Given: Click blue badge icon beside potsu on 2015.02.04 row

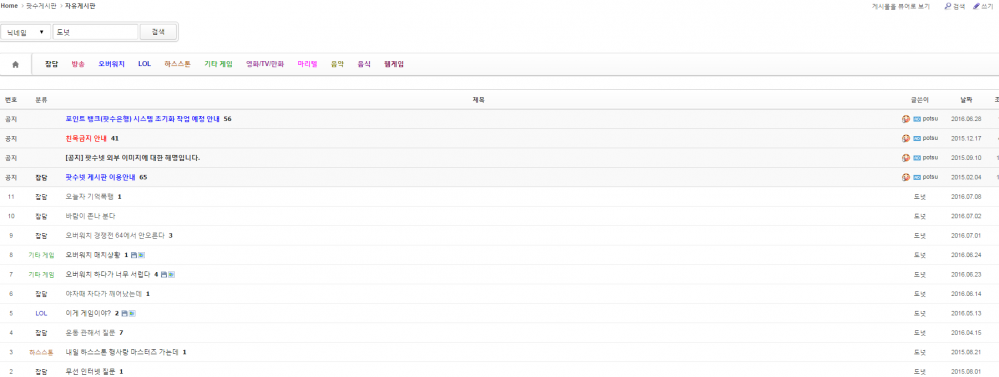Looking at the screenshot, I should [x=917, y=177].
